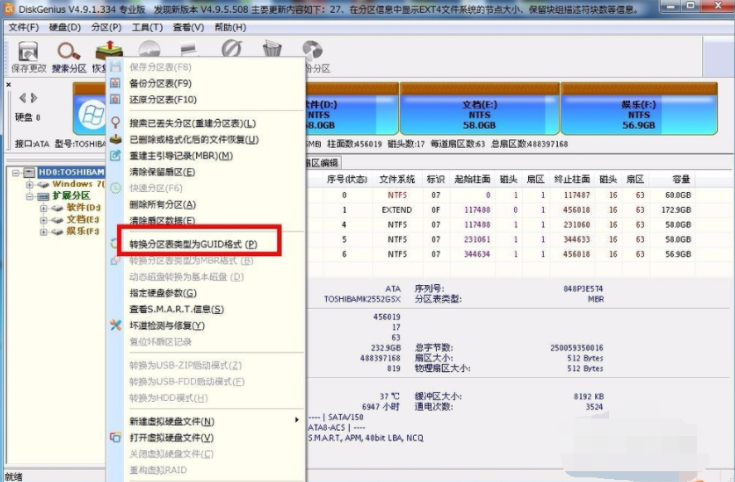The width and height of the screenshot is (735, 482).
Task: Click the Delete Partition trash toolbar icon
Action: click(272, 48)
